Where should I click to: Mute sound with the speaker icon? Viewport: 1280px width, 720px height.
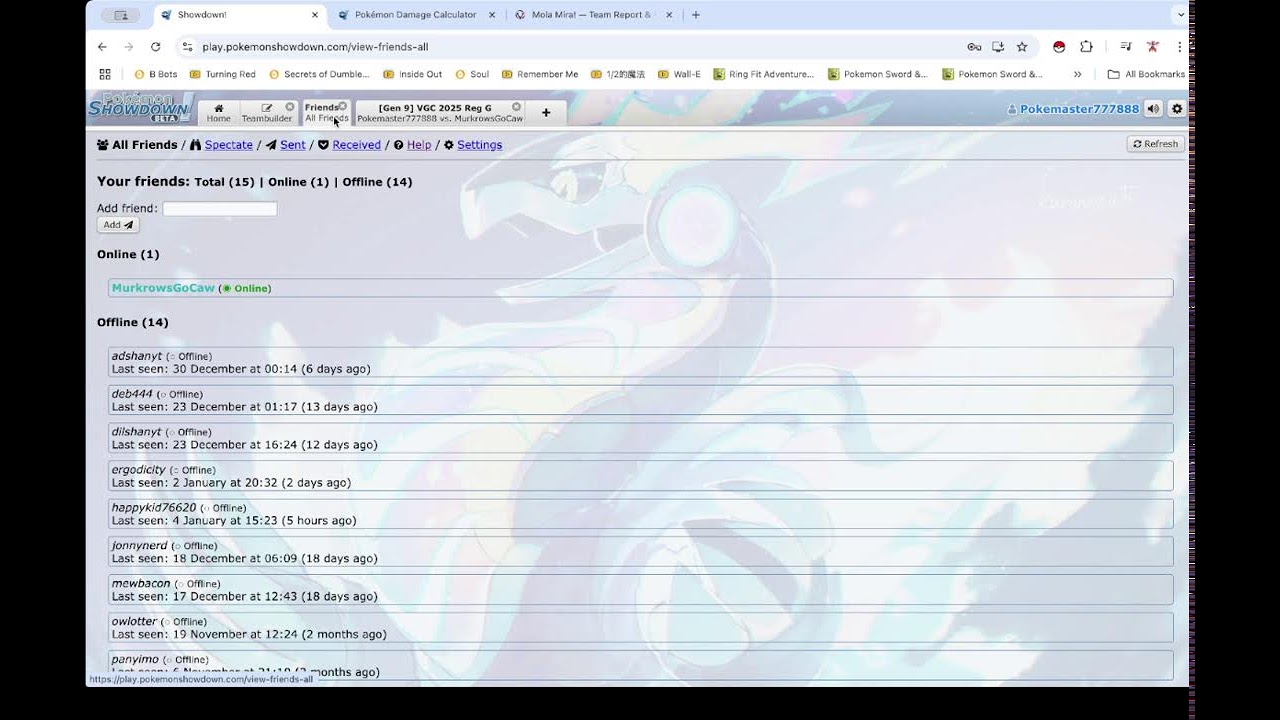tap(1153, 109)
